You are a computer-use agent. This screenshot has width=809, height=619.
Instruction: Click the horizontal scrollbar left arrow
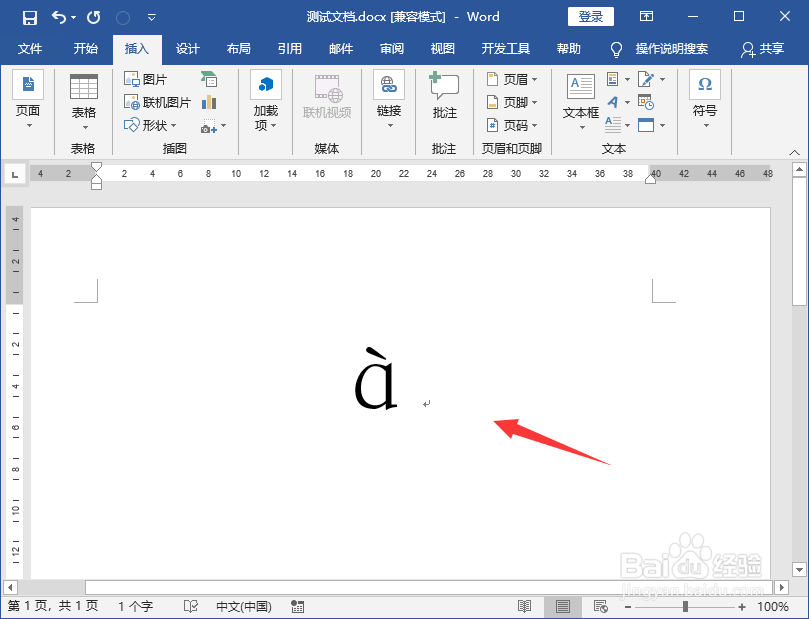[10, 588]
